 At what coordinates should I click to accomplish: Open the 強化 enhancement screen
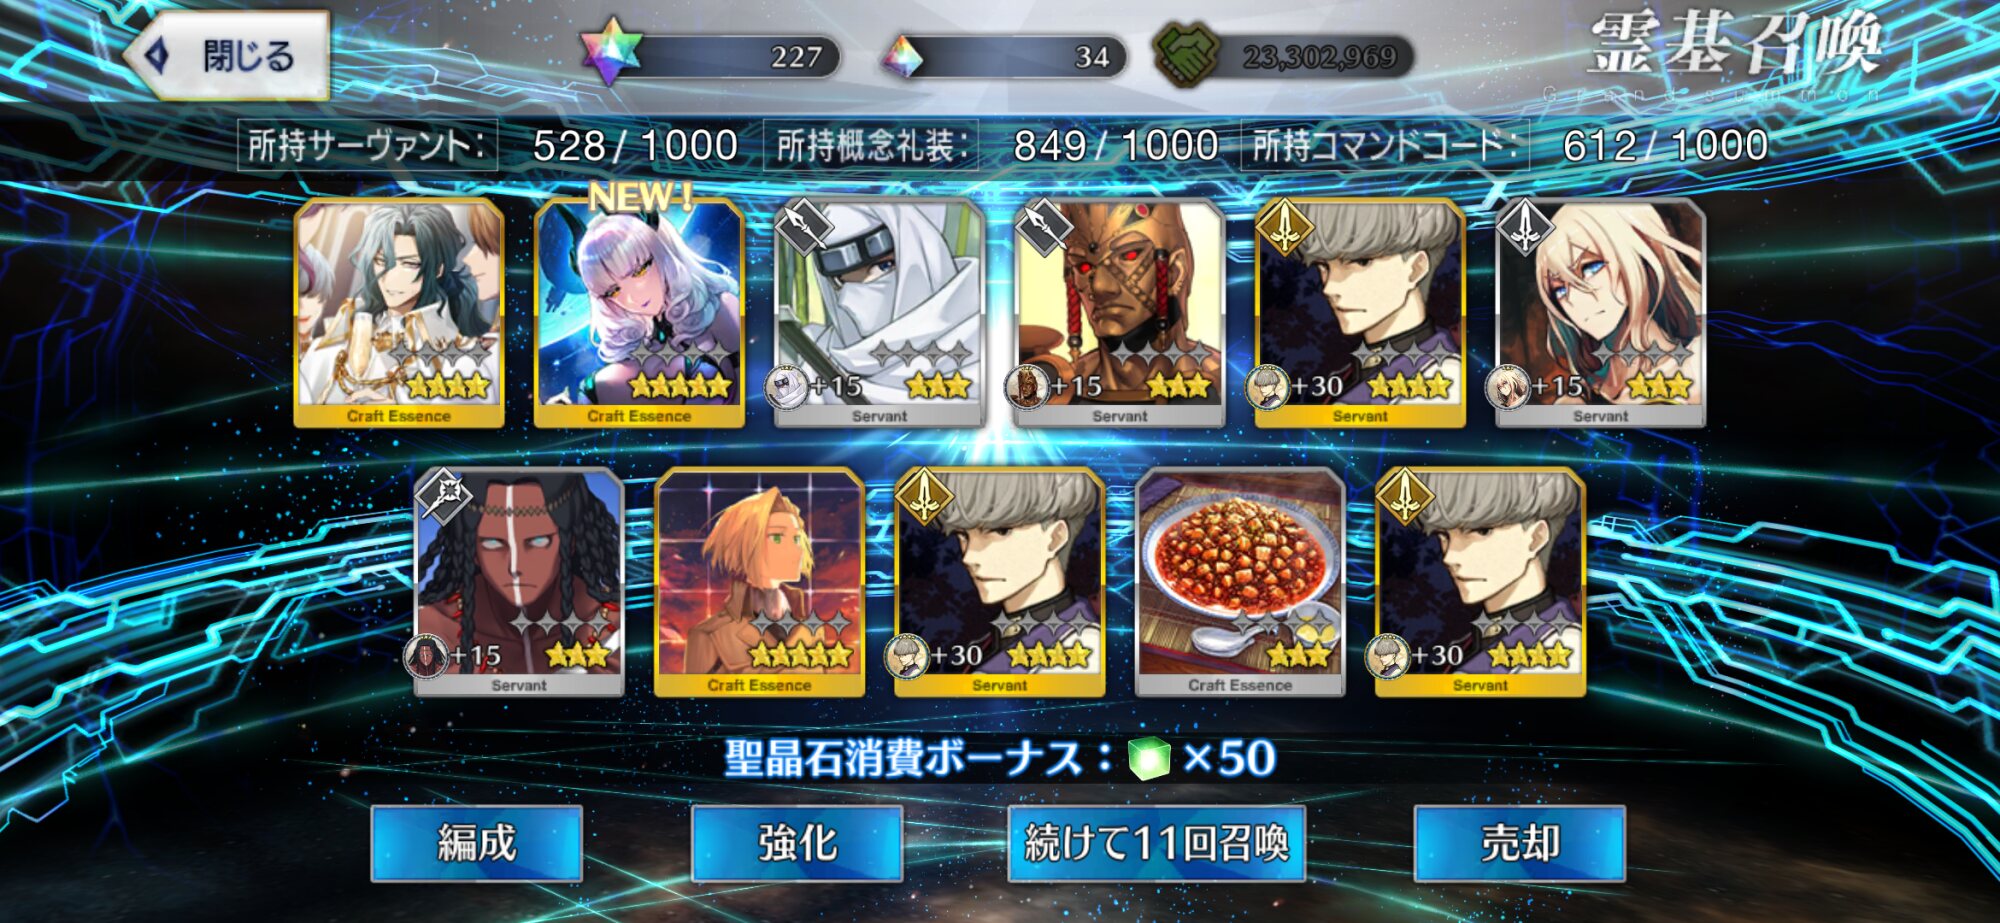coord(797,843)
